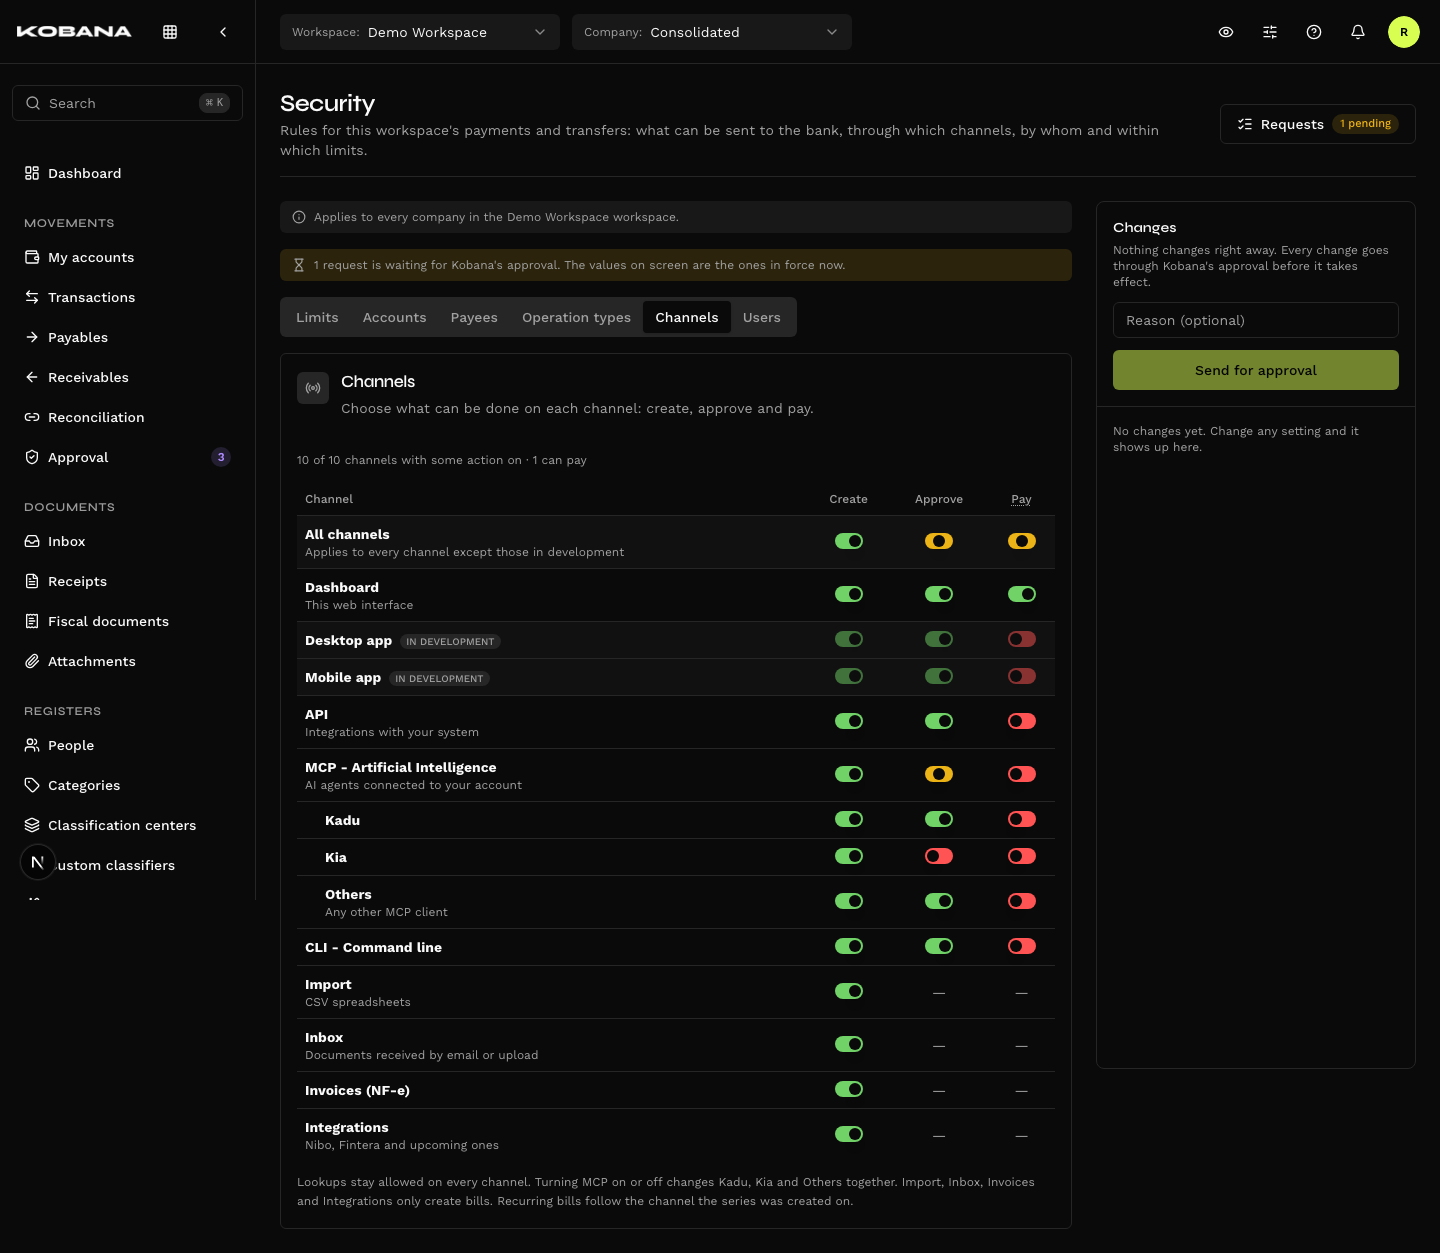Click the Reconciliation link icon

click(x=32, y=417)
